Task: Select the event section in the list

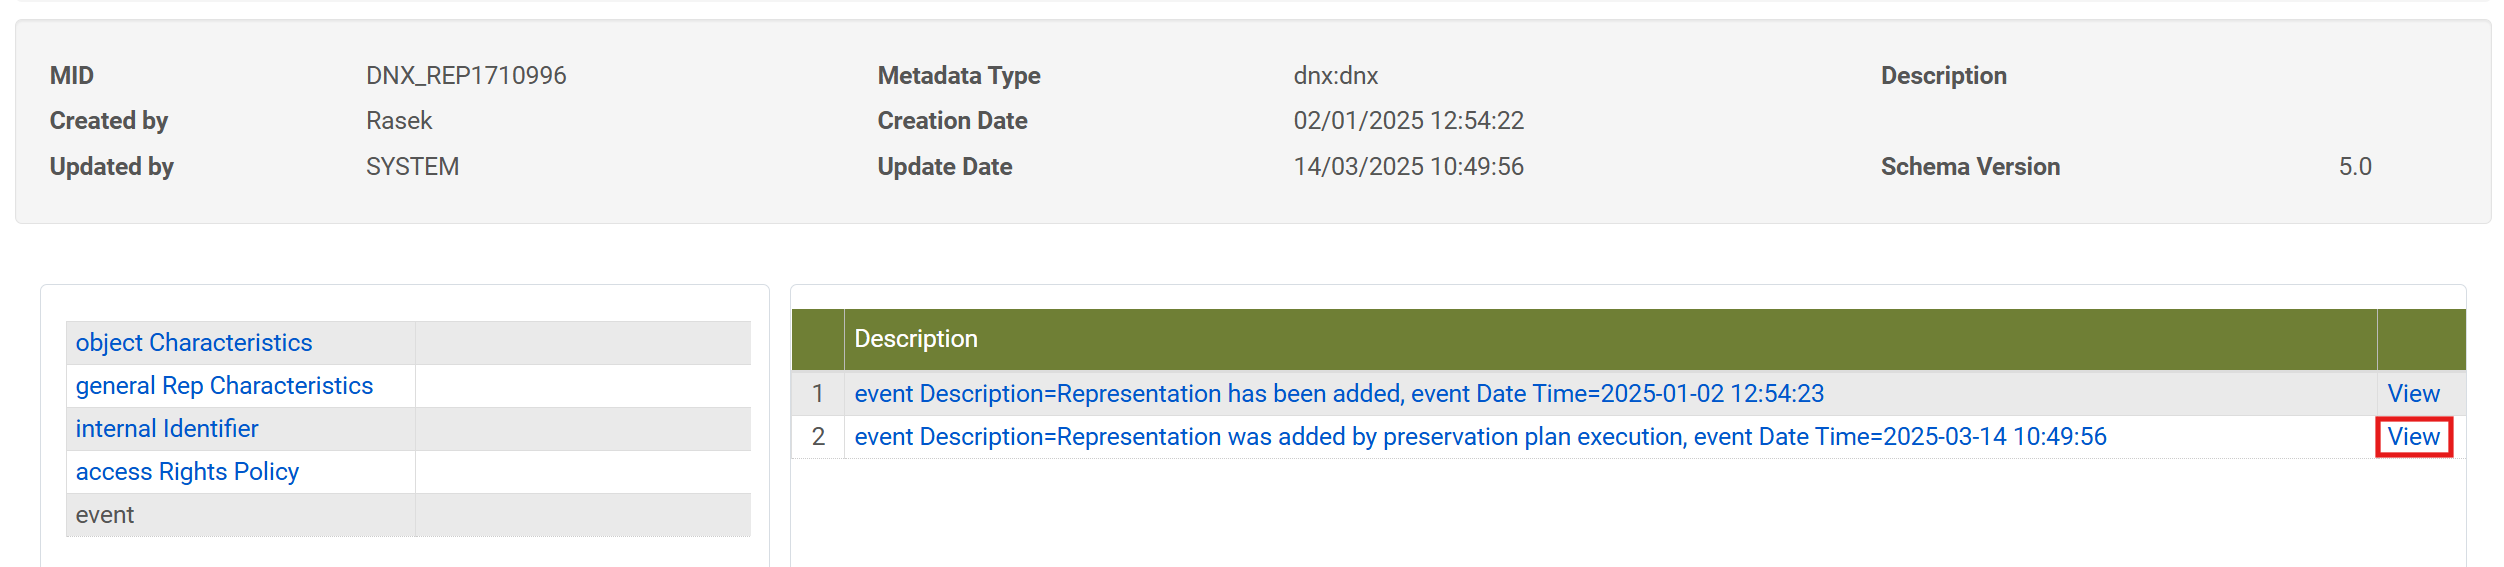Action: [x=105, y=515]
